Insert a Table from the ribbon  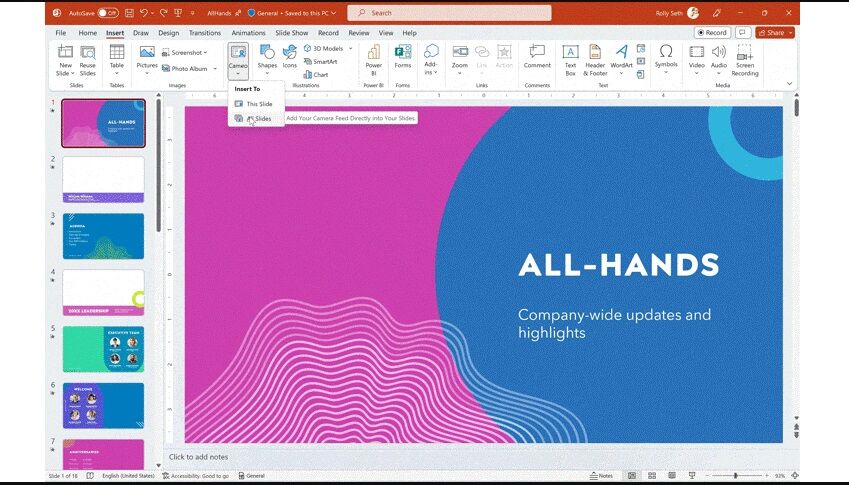click(x=117, y=60)
